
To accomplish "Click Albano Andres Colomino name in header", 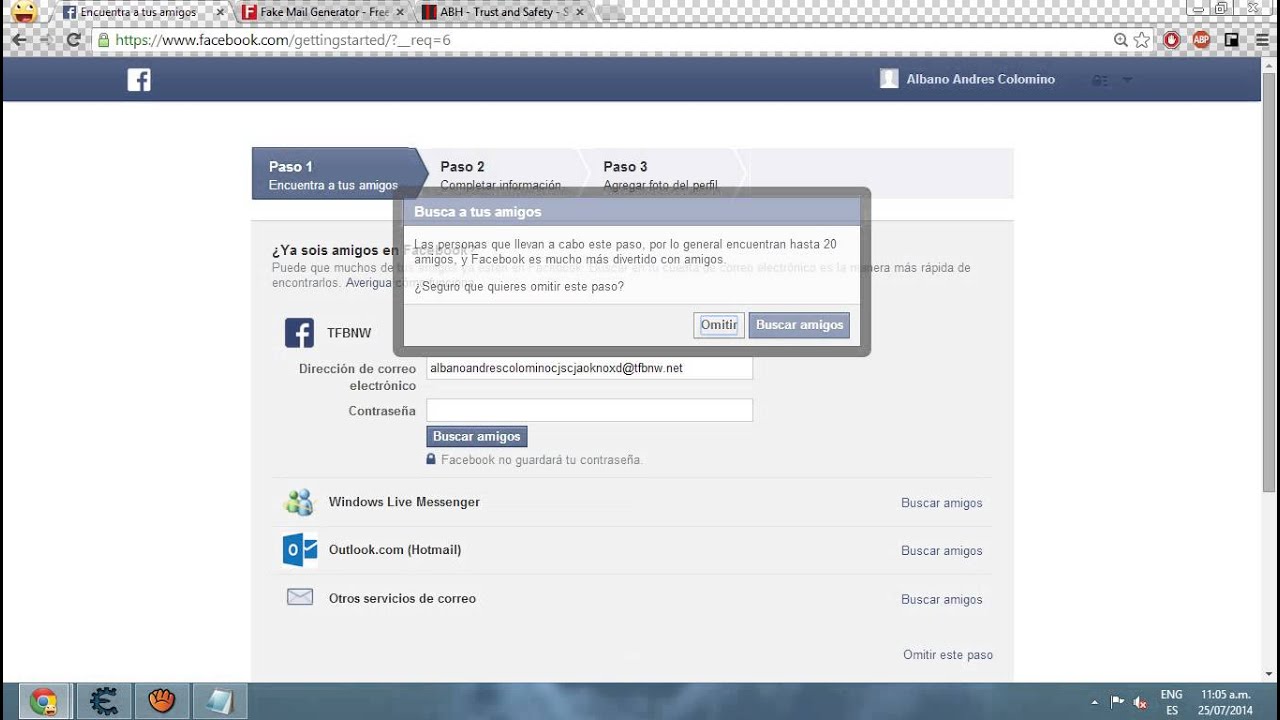I will [x=981, y=79].
